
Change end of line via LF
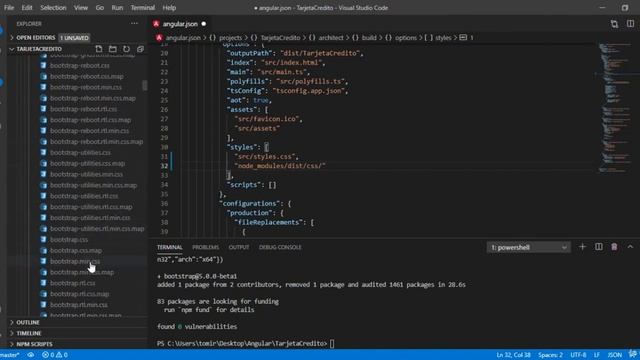coord(596,355)
